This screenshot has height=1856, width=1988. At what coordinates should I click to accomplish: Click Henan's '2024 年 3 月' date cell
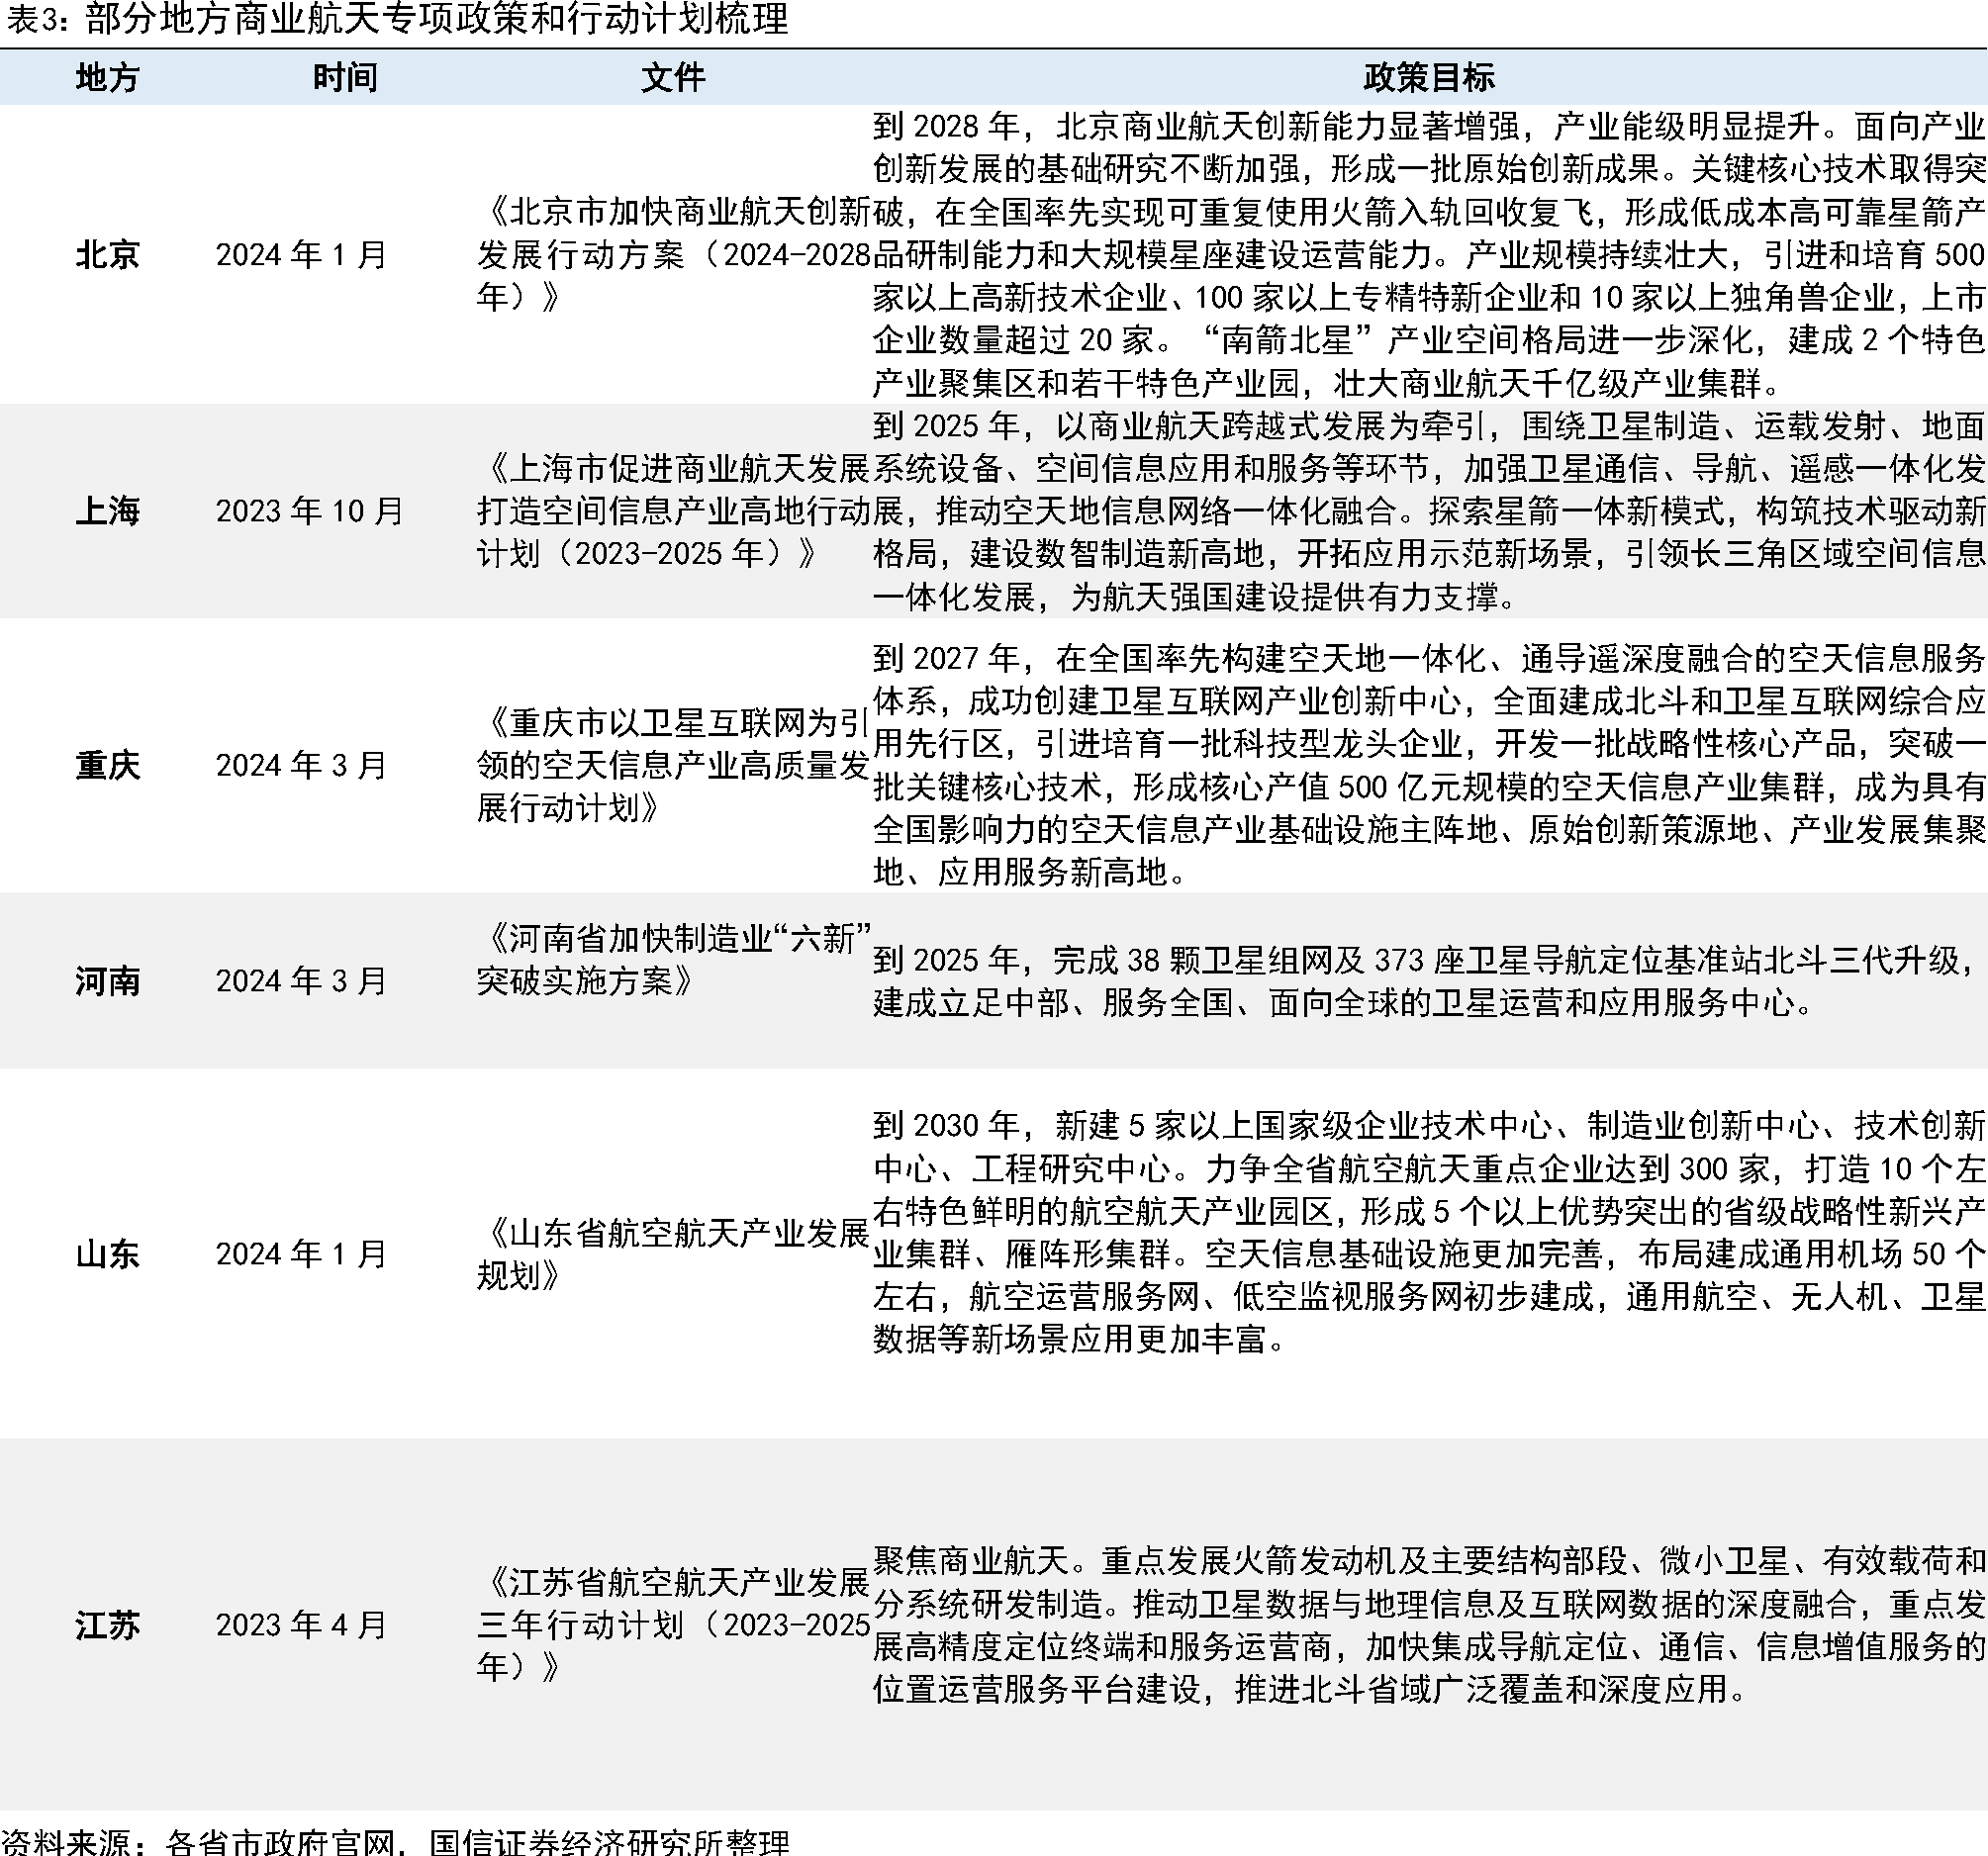pyautogui.click(x=301, y=981)
